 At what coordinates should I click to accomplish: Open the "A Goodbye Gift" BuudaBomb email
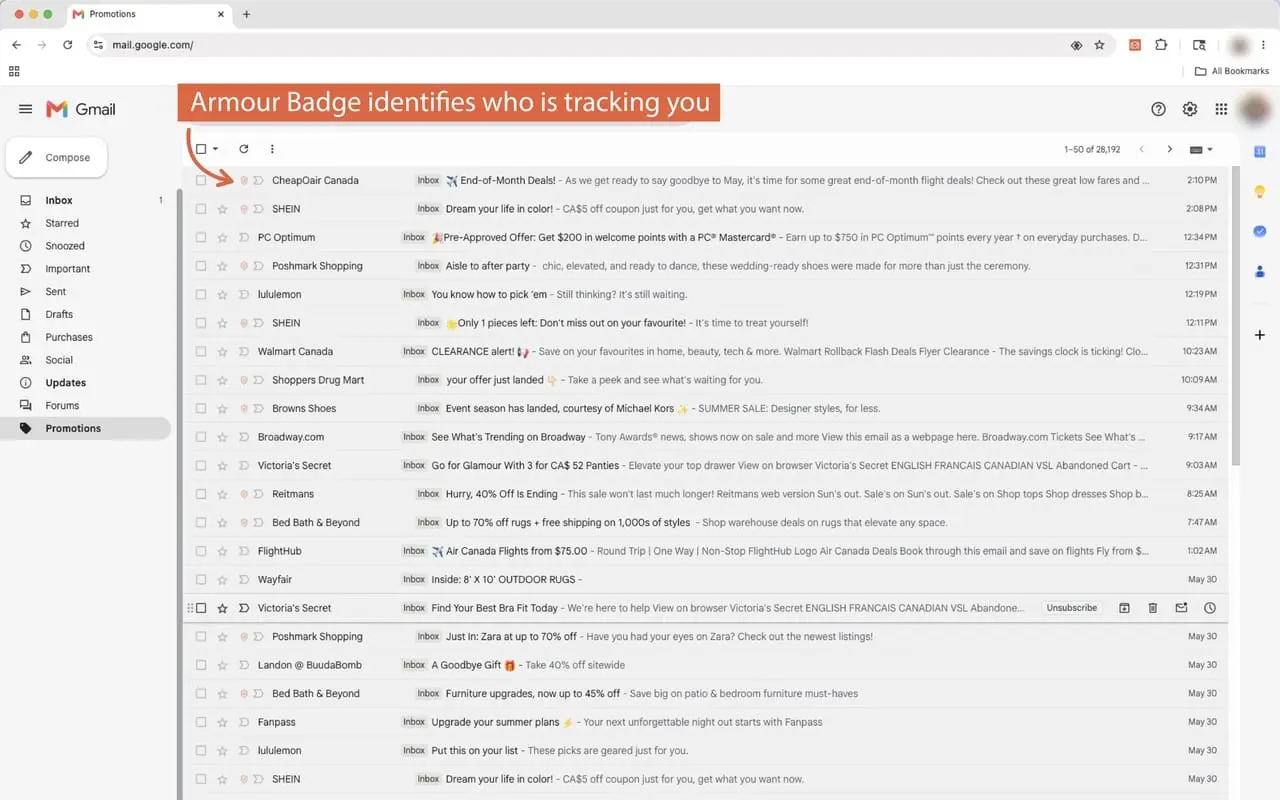[x=705, y=665]
